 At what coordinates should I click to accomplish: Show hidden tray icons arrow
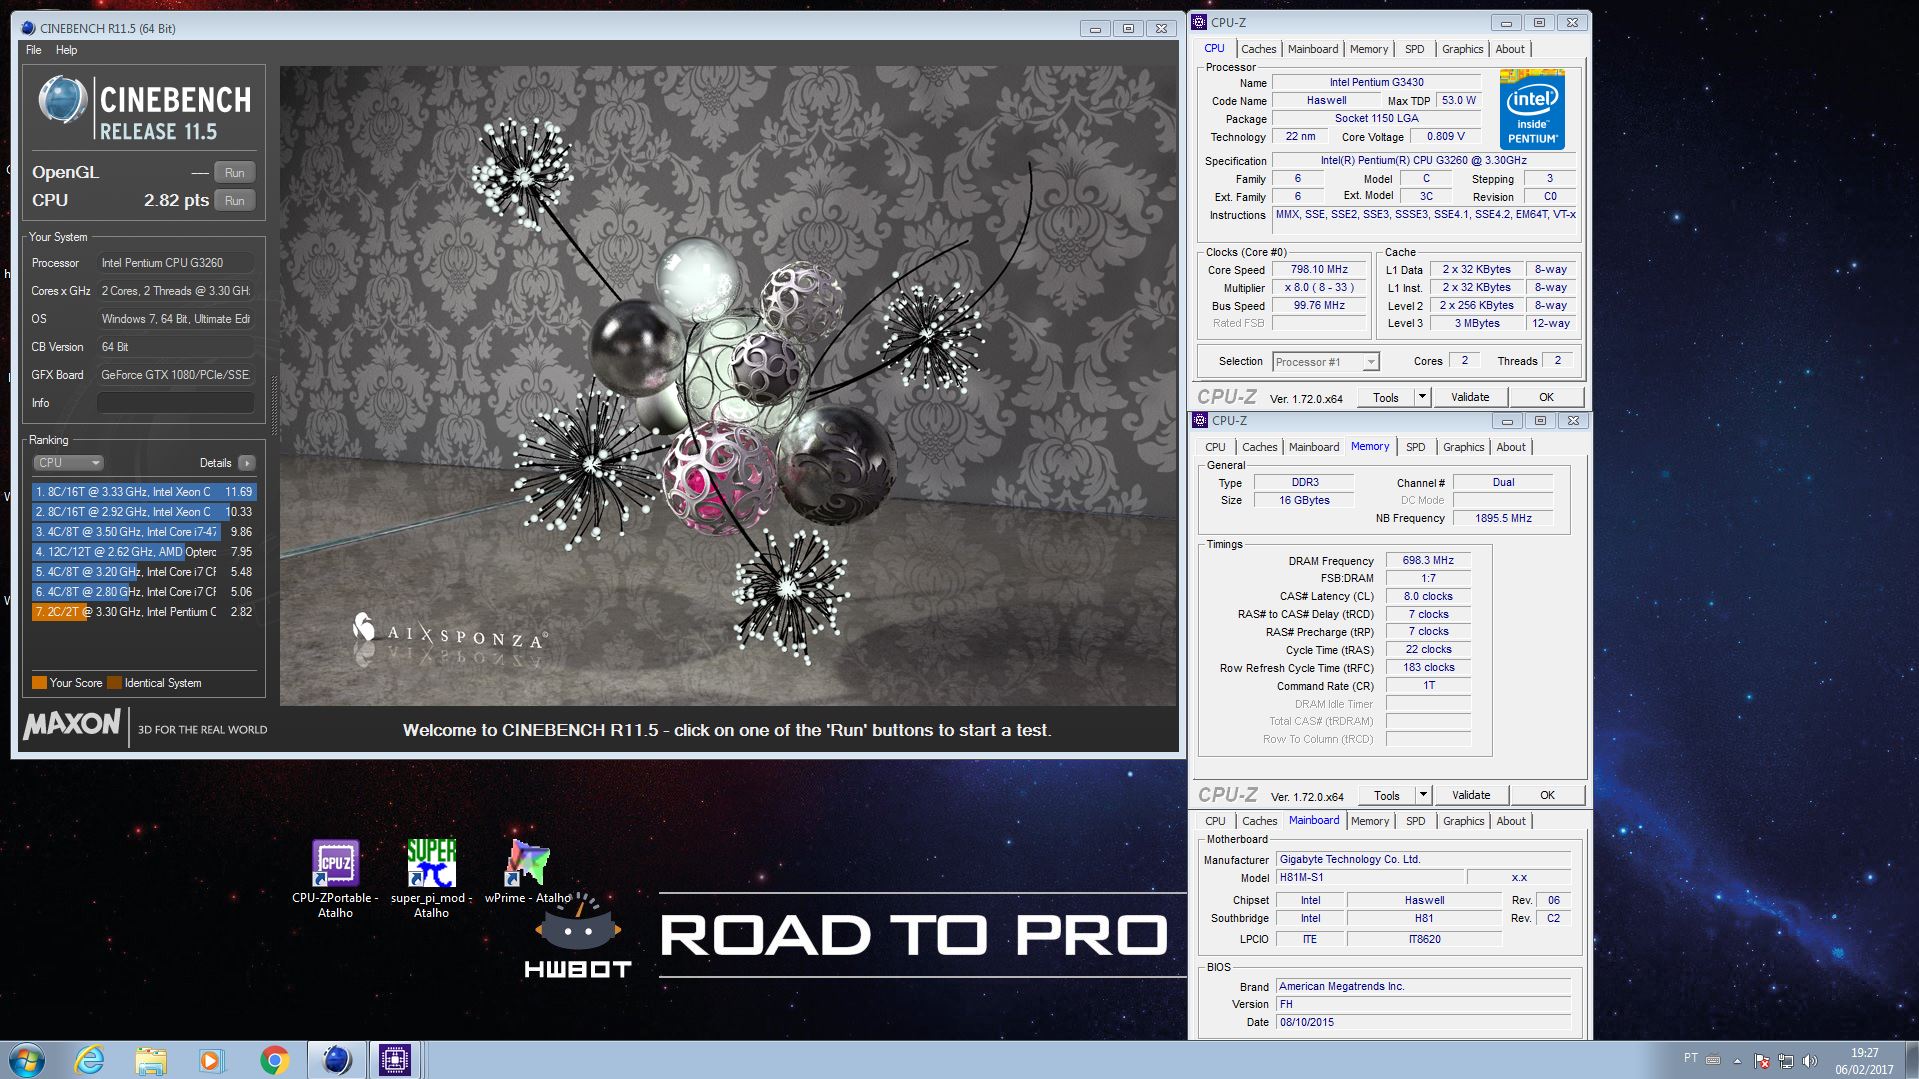coord(1737,1061)
